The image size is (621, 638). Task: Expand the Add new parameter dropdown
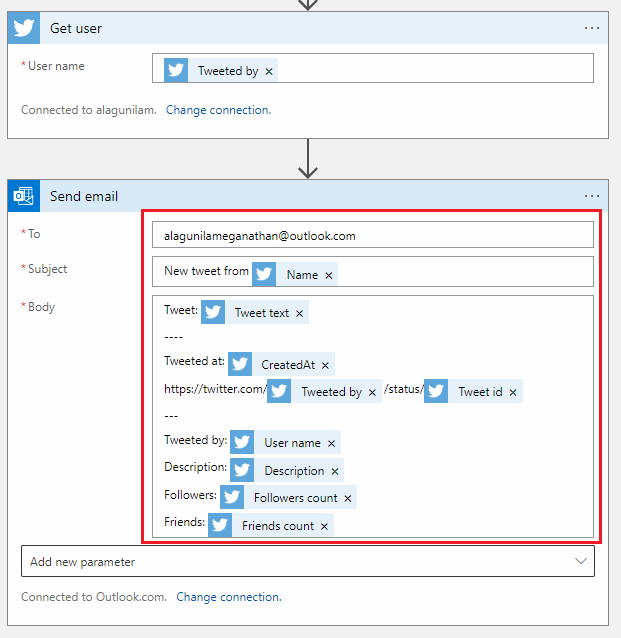click(308, 562)
